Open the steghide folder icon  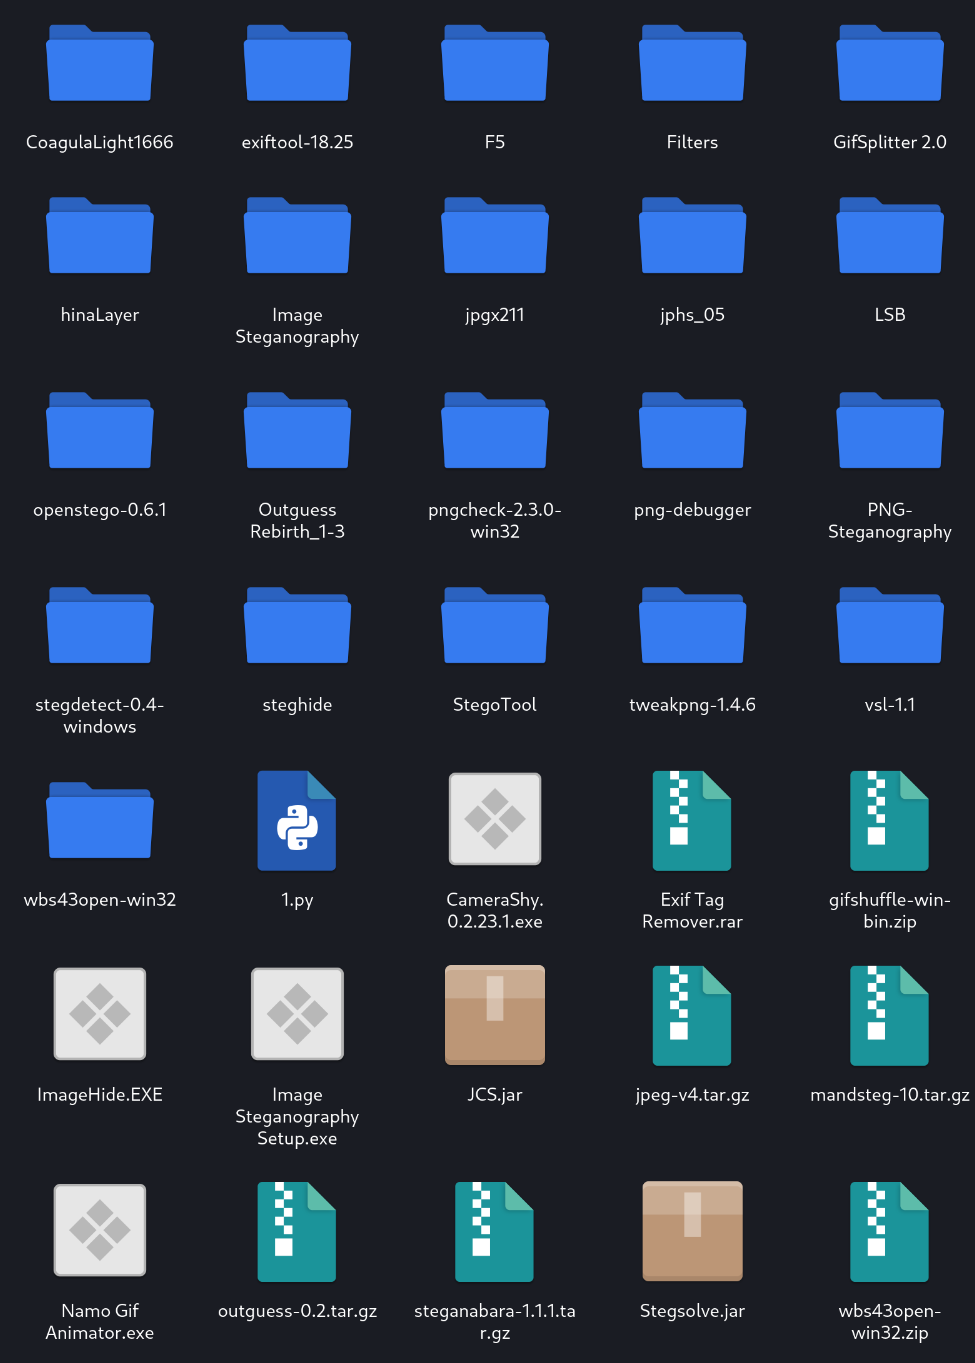point(297,625)
